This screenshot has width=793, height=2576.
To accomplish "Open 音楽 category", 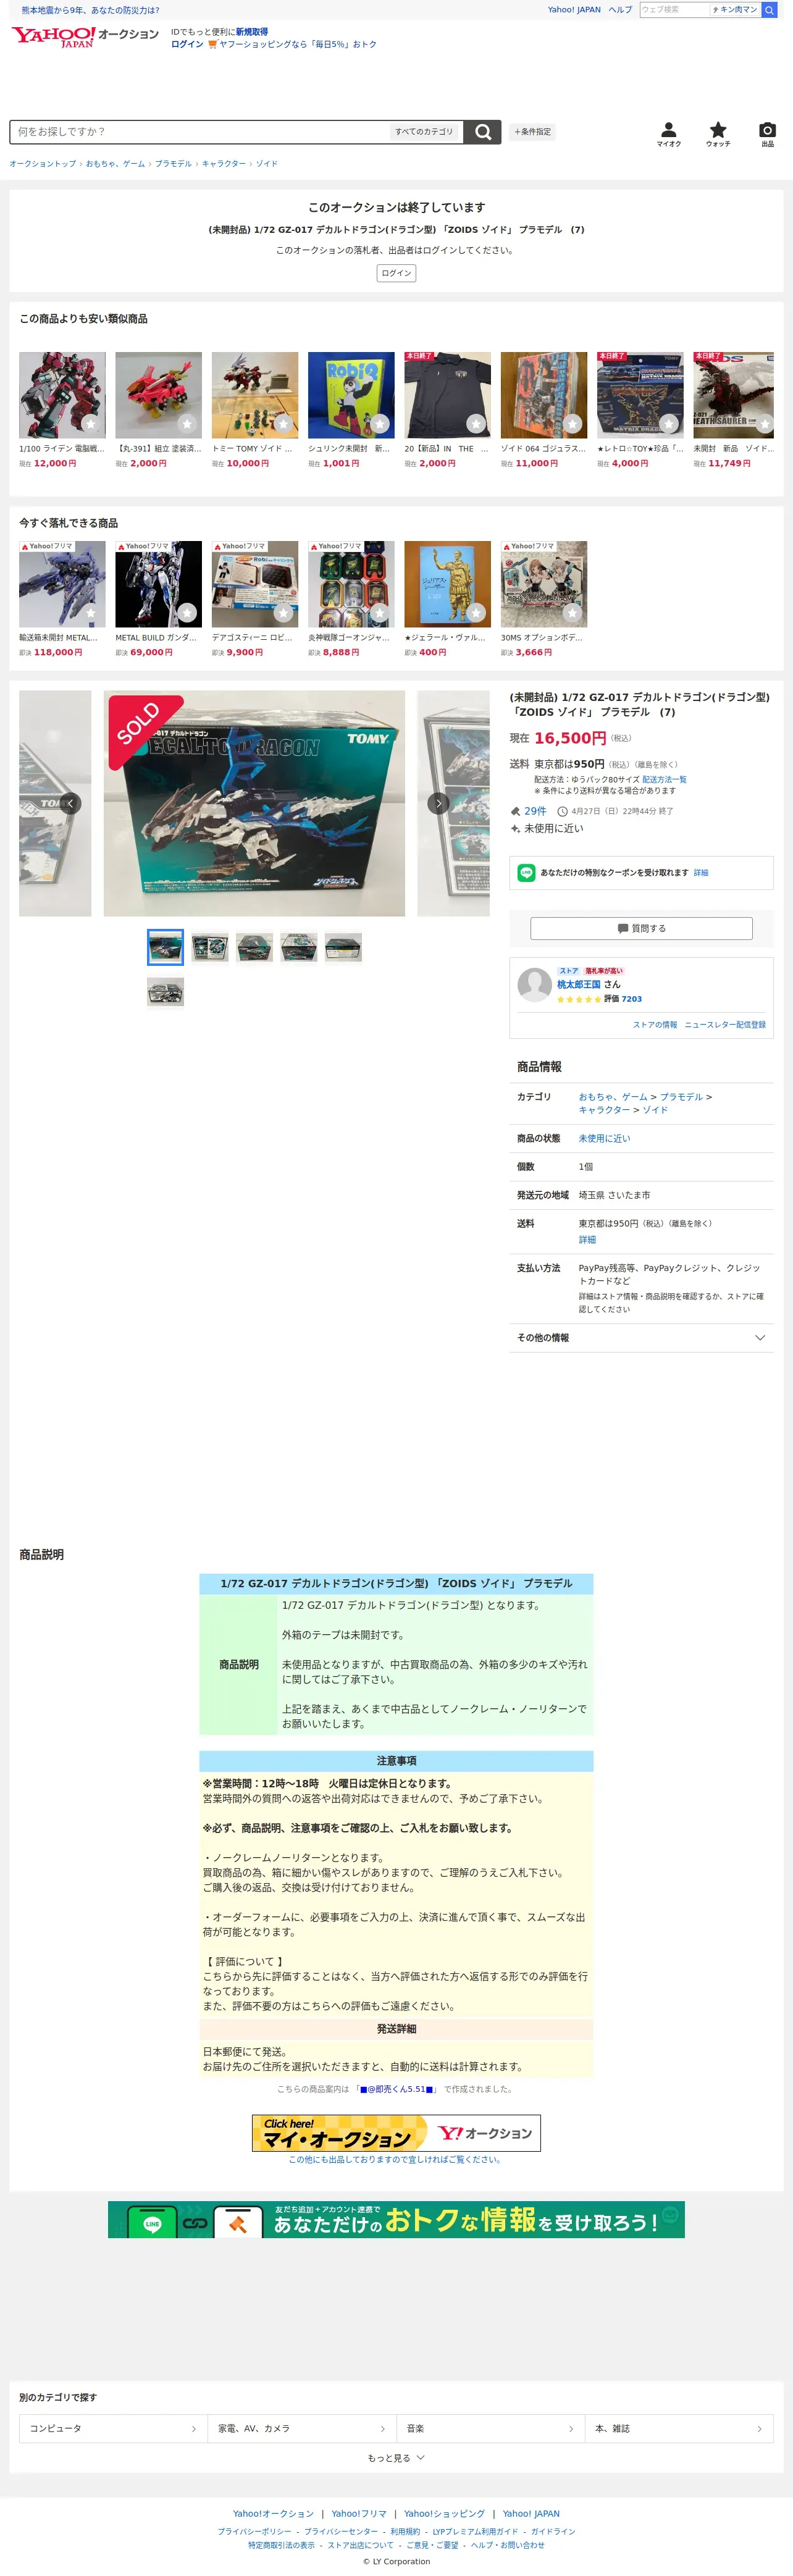I will tap(490, 2429).
